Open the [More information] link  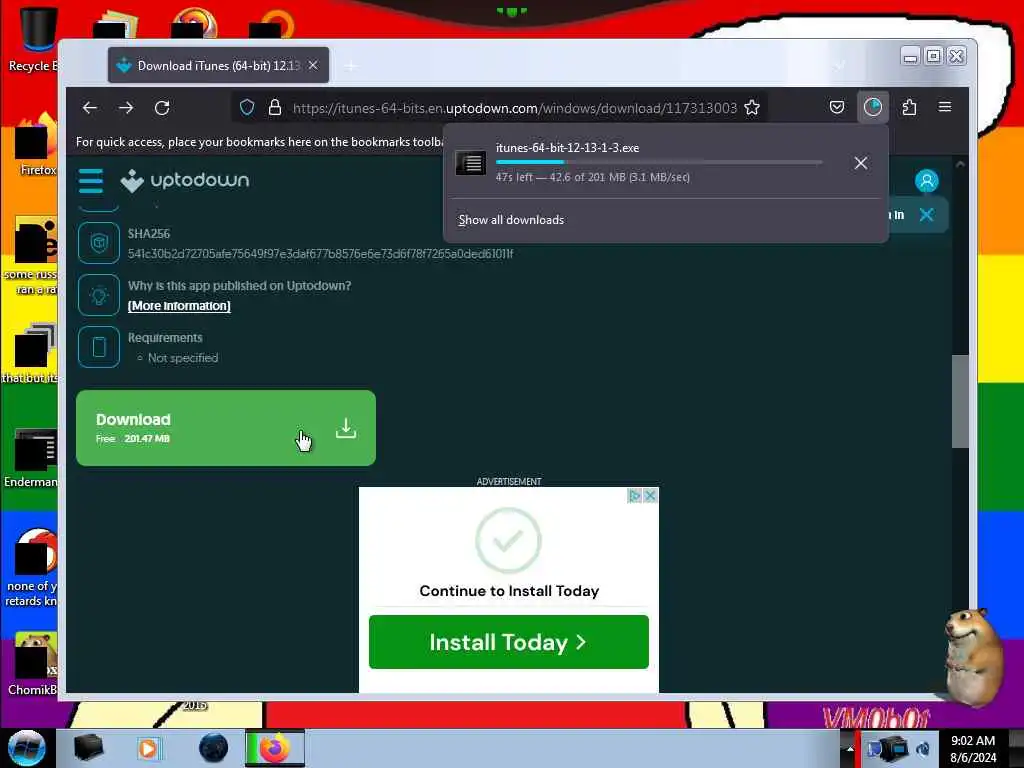tap(179, 306)
